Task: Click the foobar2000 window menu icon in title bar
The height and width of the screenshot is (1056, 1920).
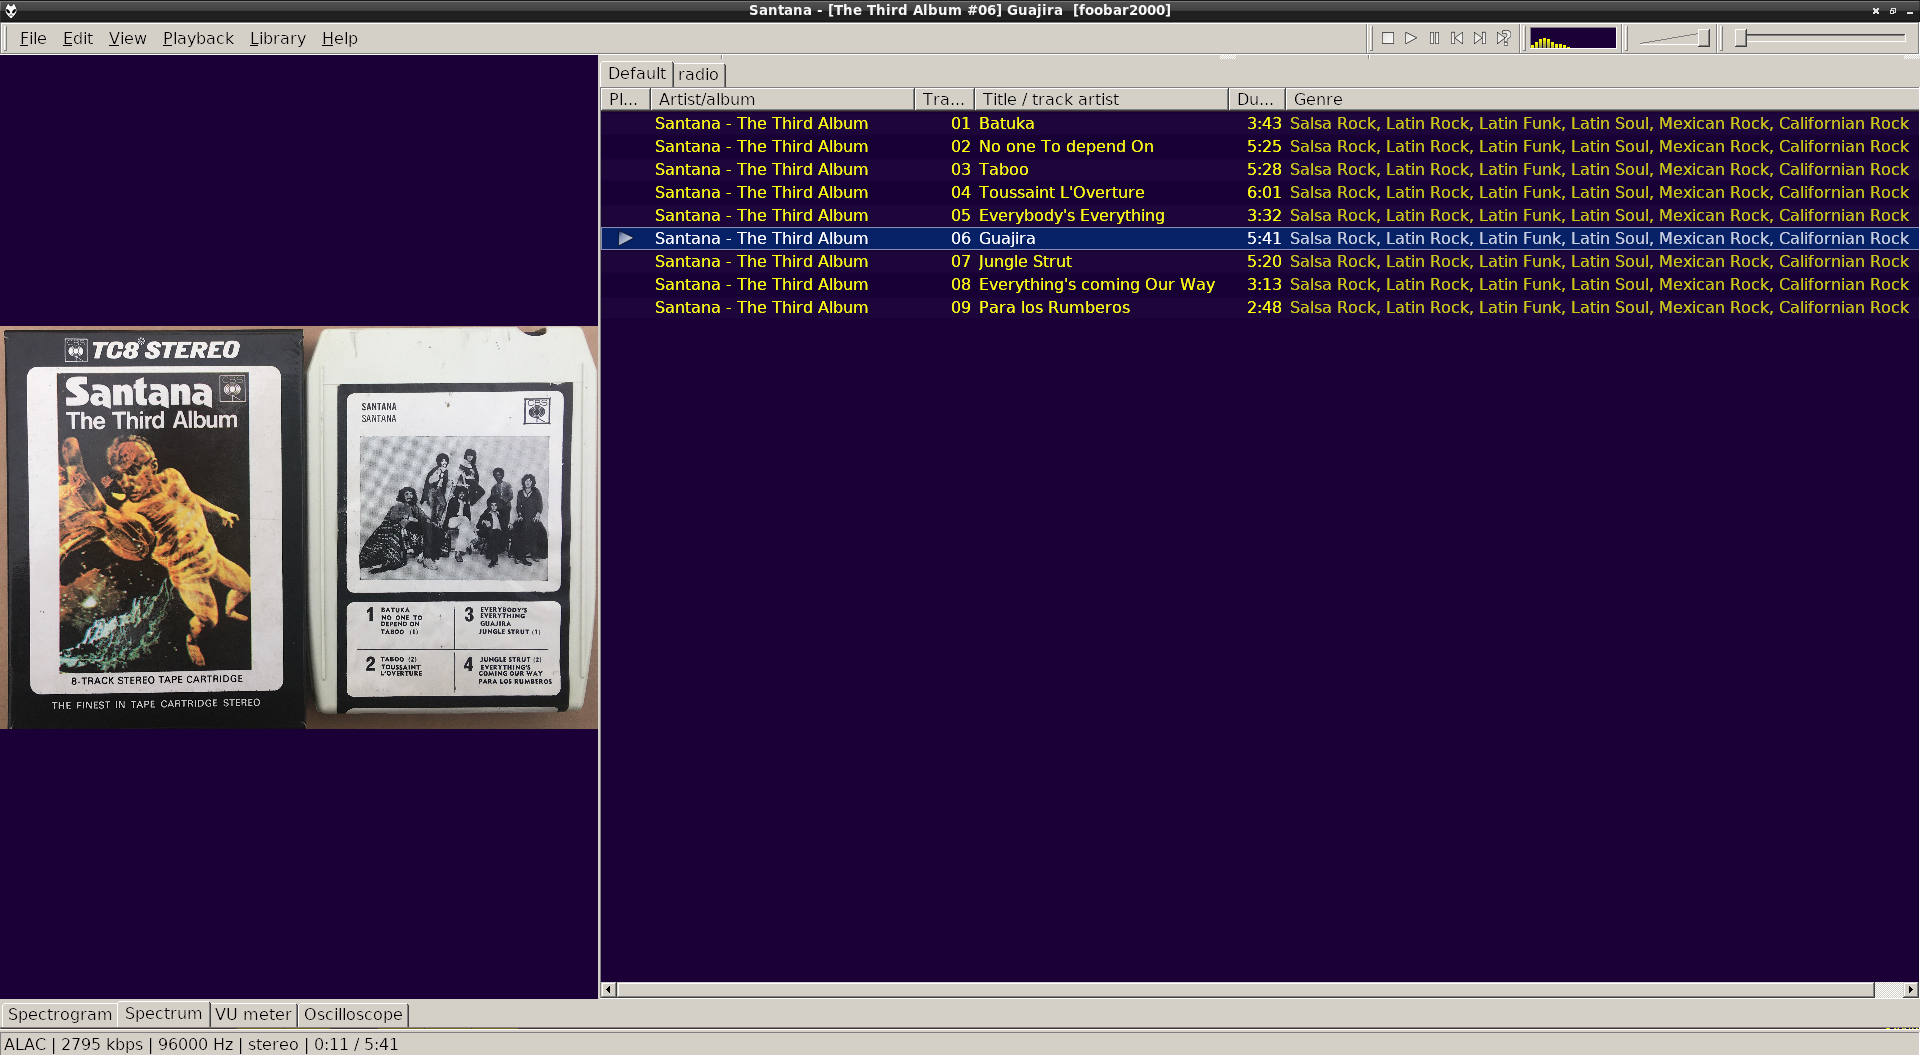Action: pyautogui.click(x=11, y=10)
